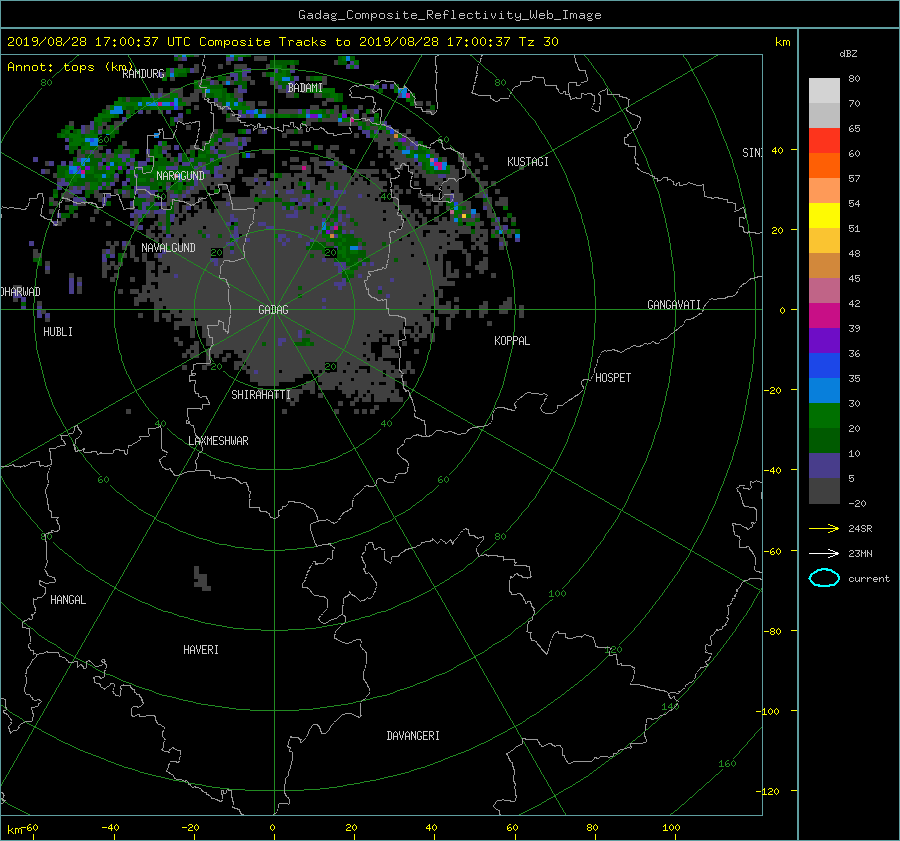The image size is (900, 841).
Task: Click the 'km' unit label at top right
Action: [782, 42]
